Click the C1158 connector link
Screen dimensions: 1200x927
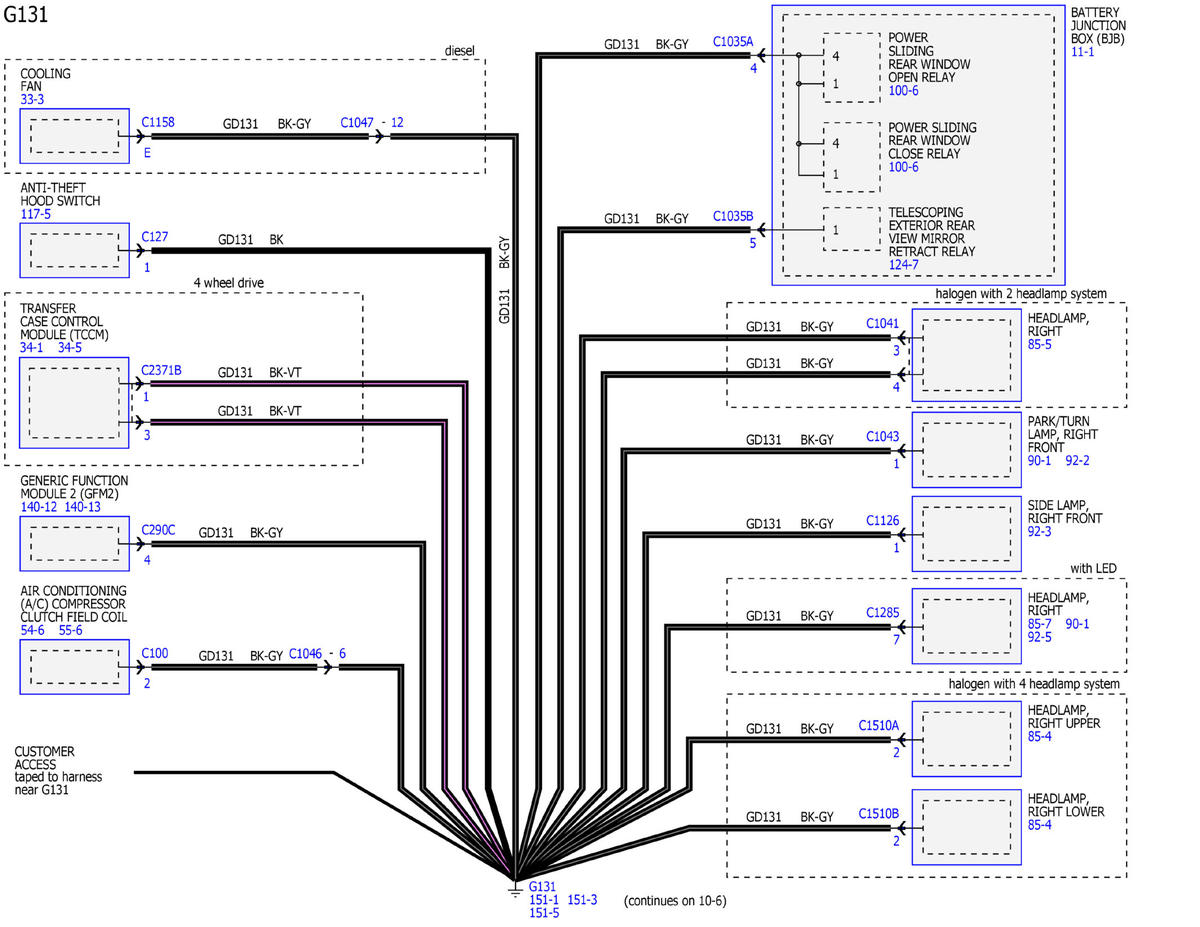click(157, 122)
